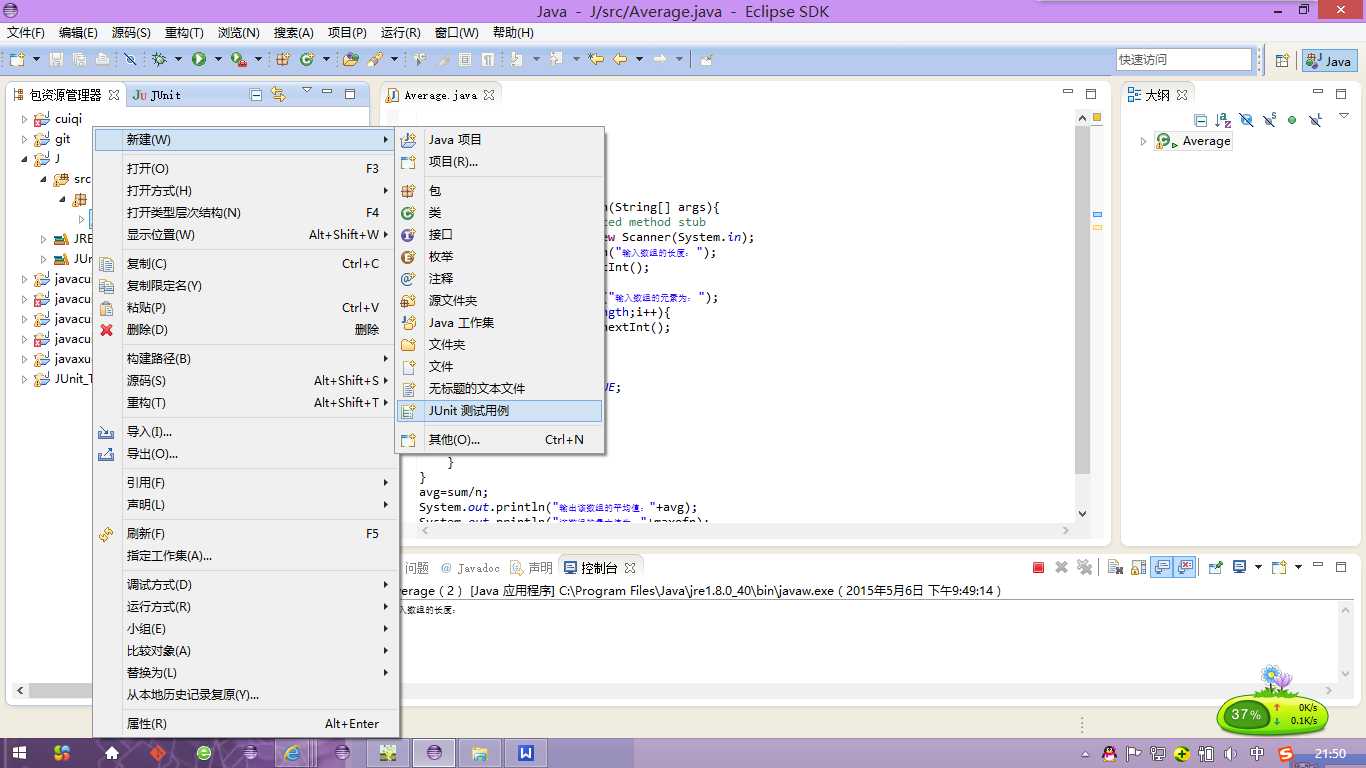Click the New Java Package toolbar icon
The height and width of the screenshot is (768, 1366).
[x=283, y=59]
